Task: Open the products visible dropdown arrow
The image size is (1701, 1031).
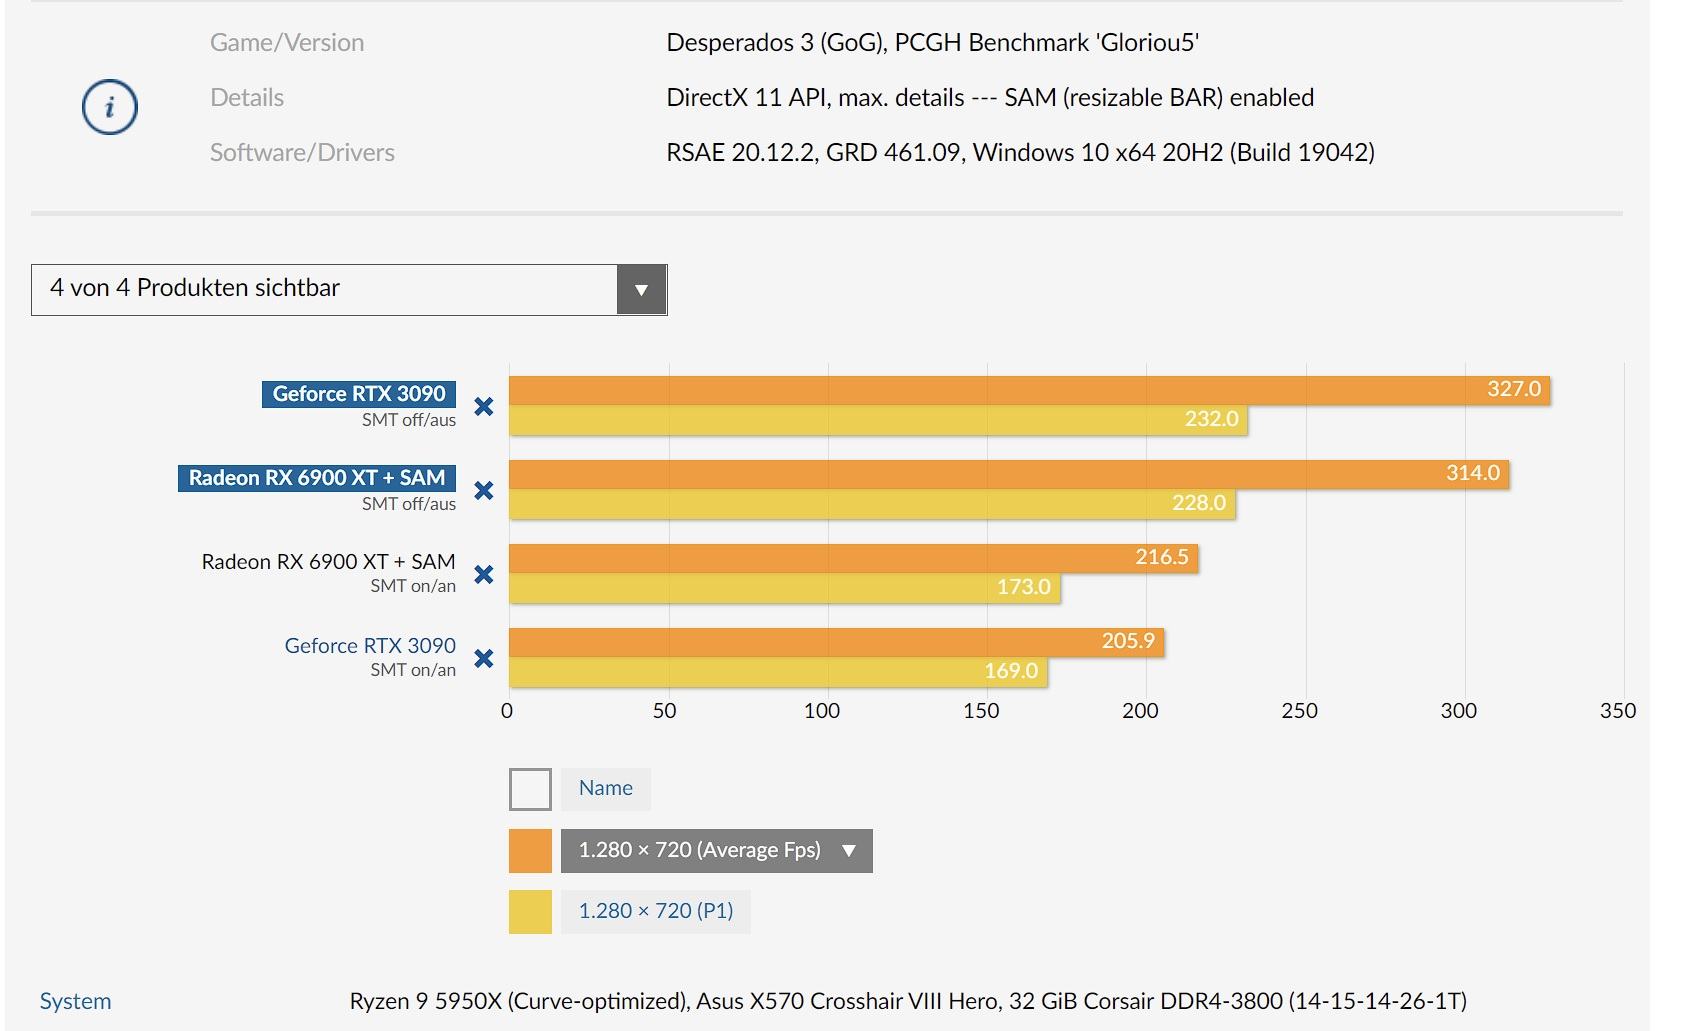Action: [642, 290]
